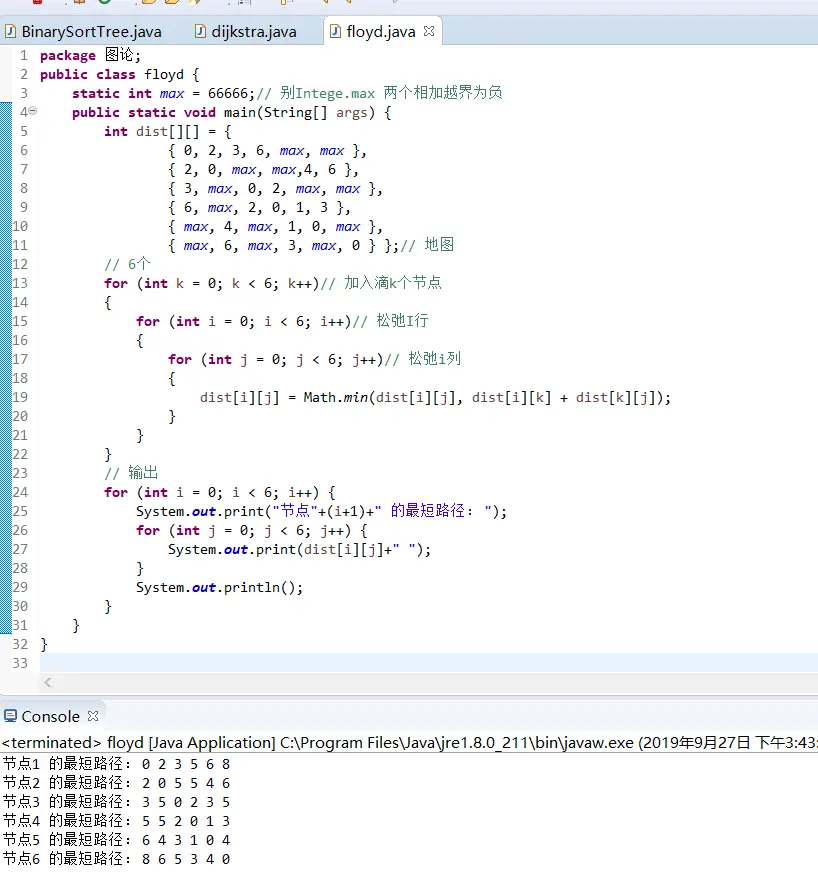
Task: Click the Java file icon on BinarySortTree.java tab
Action: (10, 31)
